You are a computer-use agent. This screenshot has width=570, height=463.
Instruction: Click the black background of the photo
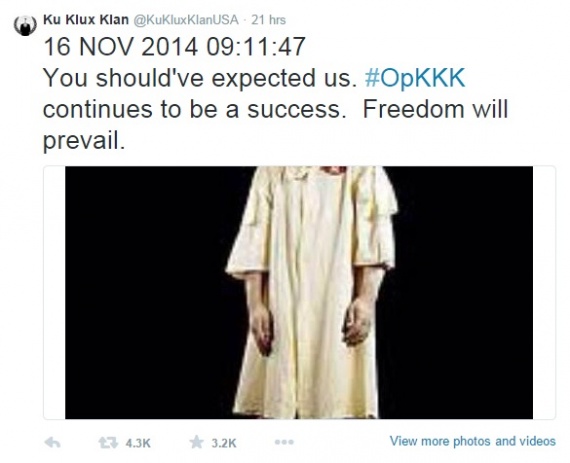coord(145,293)
